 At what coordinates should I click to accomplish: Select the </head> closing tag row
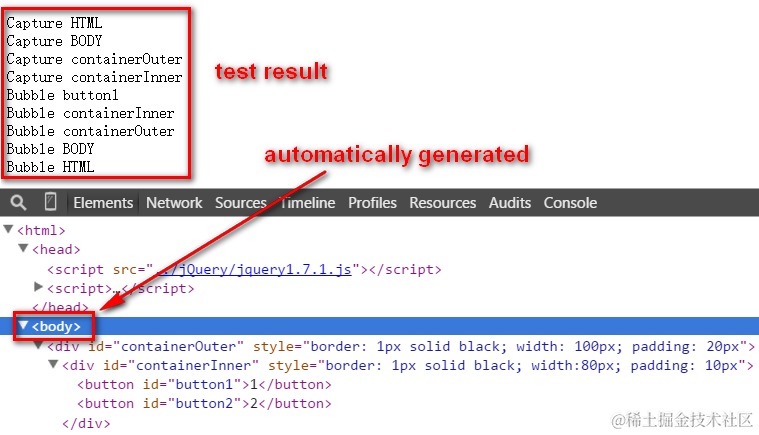pos(60,307)
